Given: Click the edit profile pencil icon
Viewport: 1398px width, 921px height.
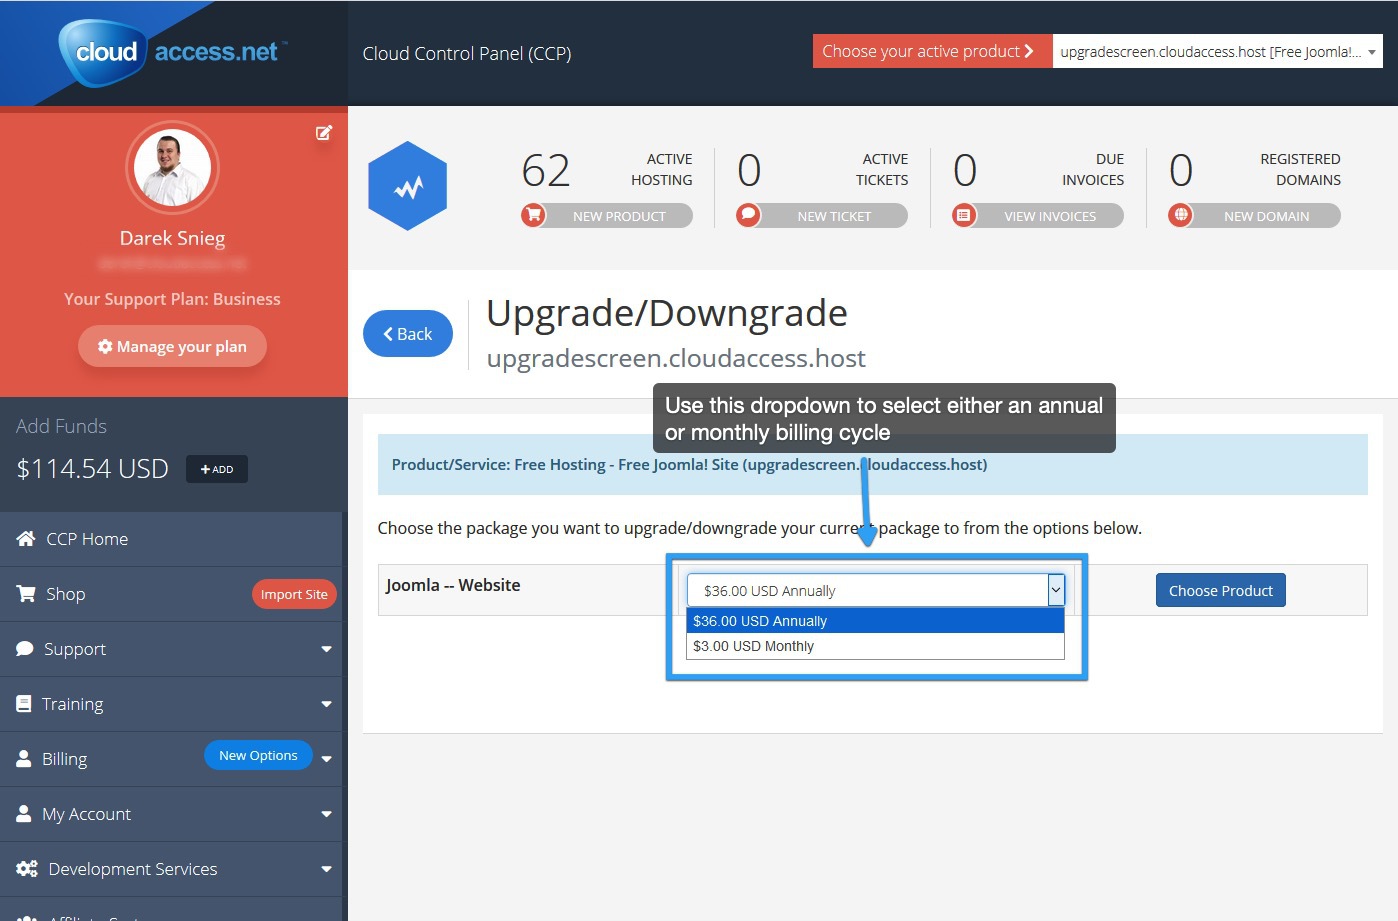Looking at the screenshot, I should coord(324,132).
